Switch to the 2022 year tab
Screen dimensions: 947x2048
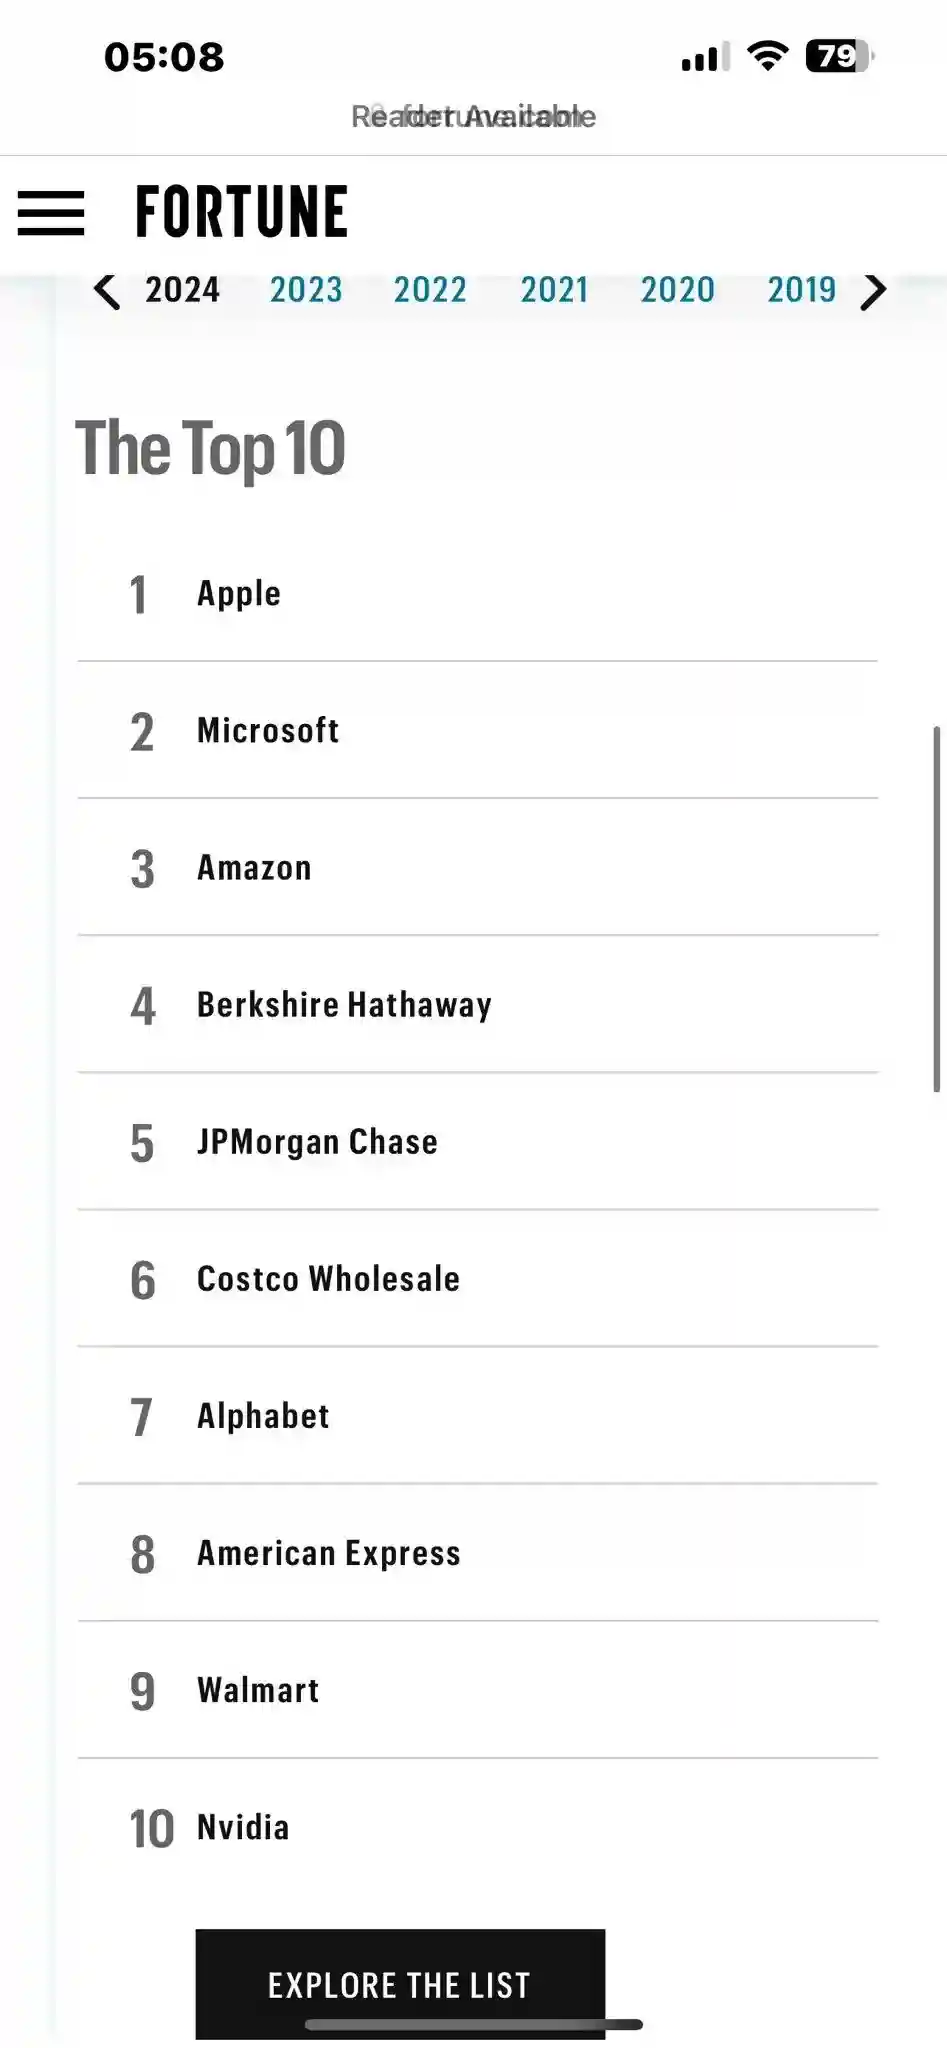pos(430,290)
